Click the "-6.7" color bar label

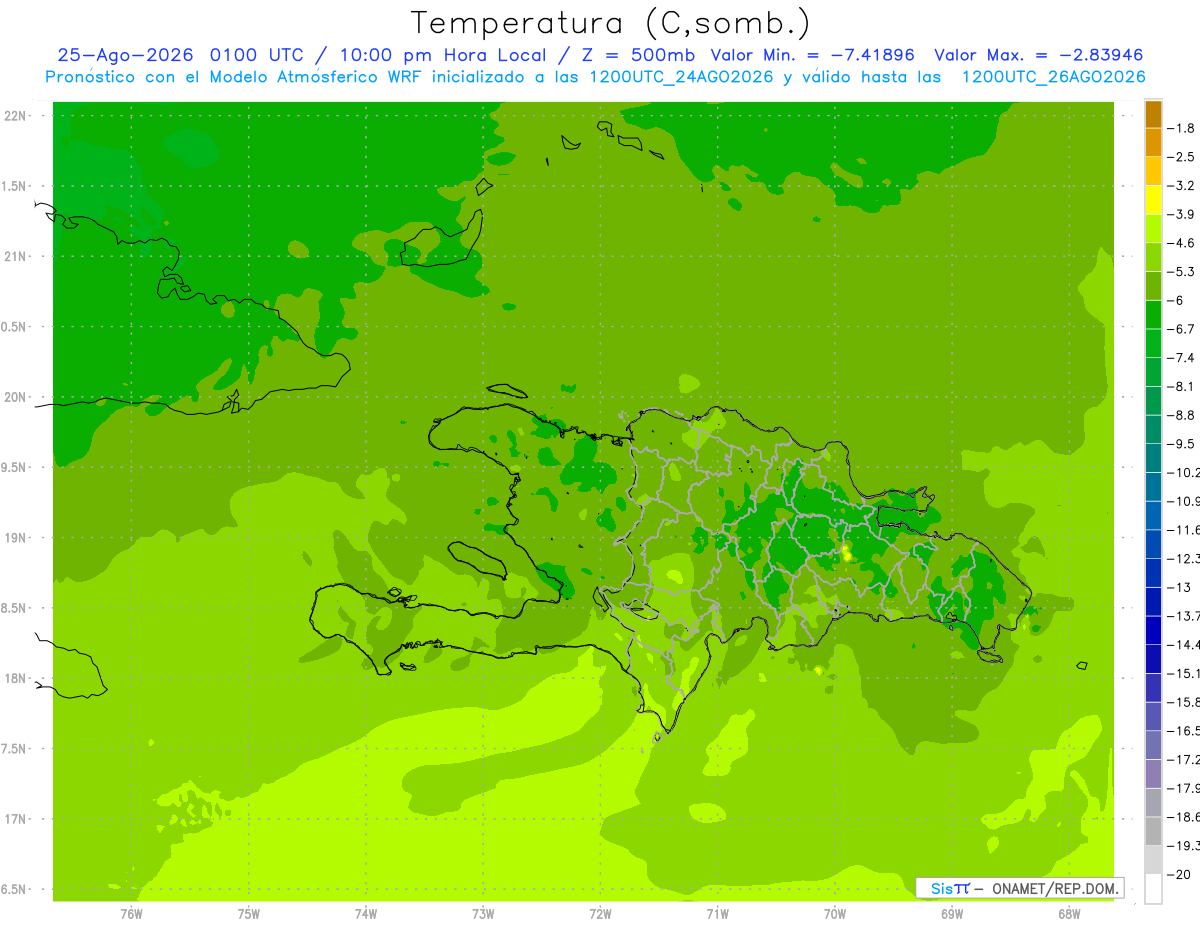[1183, 329]
